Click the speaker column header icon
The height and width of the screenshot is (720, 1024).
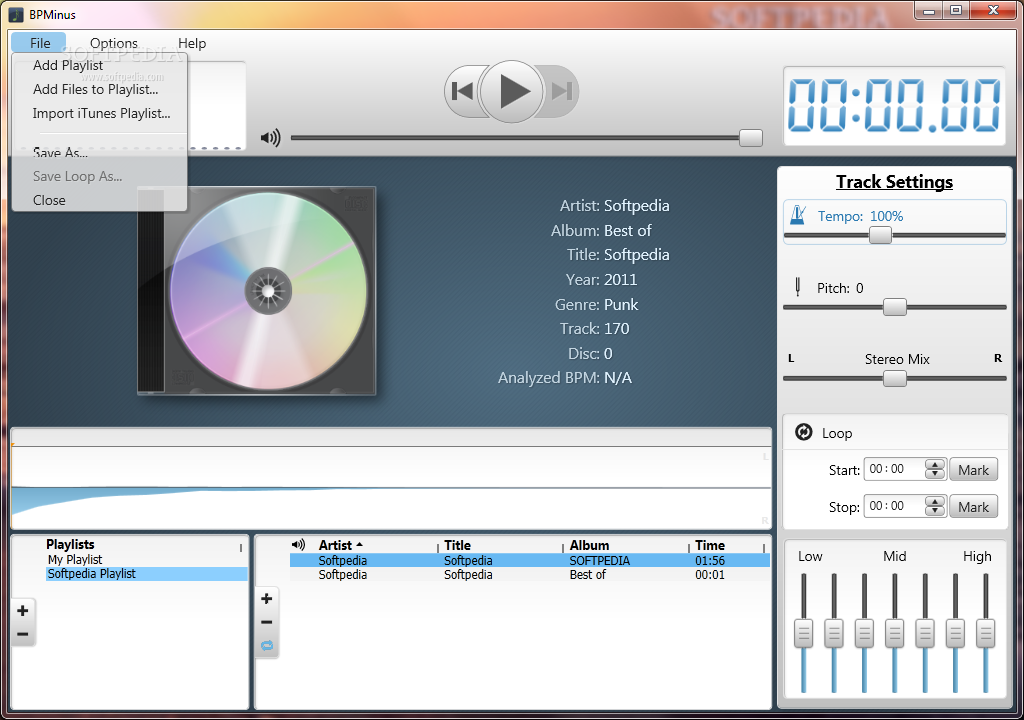point(298,544)
